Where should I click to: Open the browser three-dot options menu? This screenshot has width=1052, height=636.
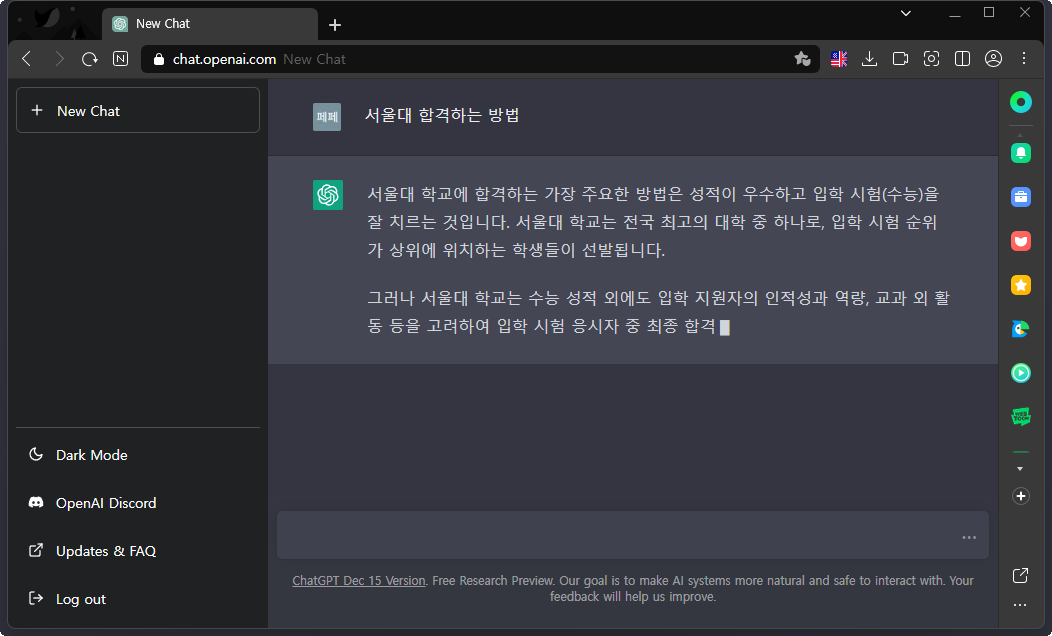[x=1024, y=59]
